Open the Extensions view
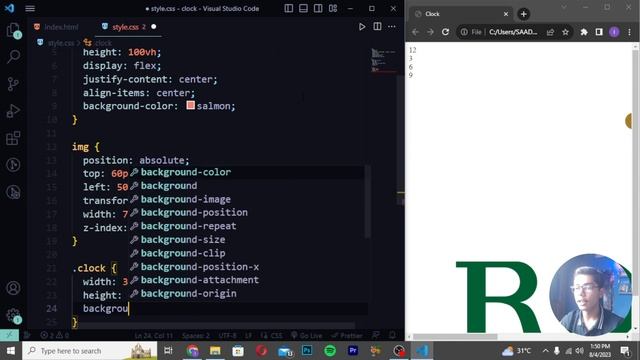Image resolution: width=640 pixels, height=360 pixels. click(13, 138)
